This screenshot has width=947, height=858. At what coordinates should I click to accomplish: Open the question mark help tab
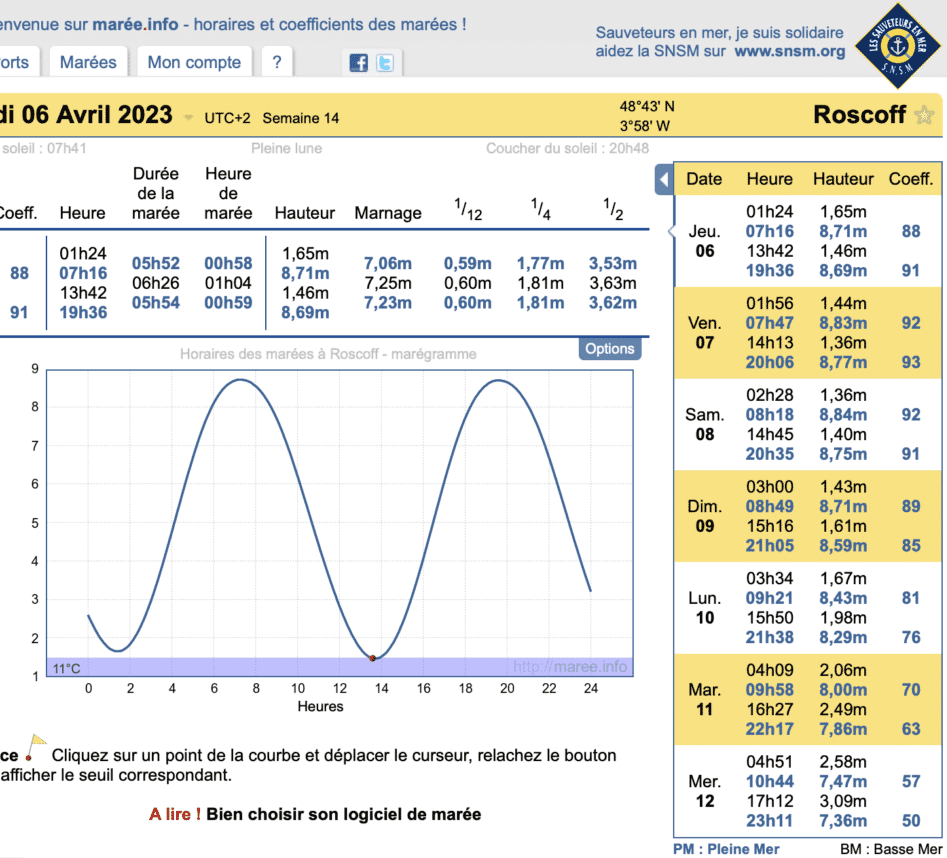pyautogui.click(x=277, y=62)
